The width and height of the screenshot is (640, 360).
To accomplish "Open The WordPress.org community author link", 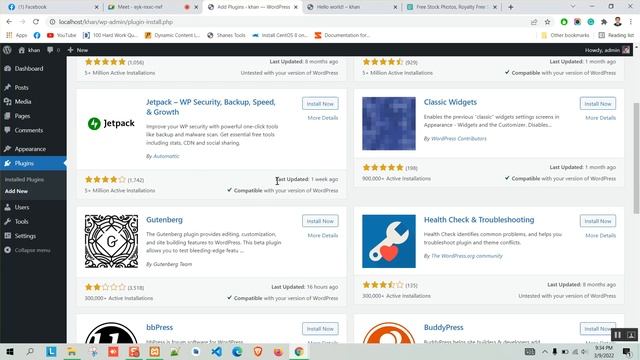I will (x=467, y=256).
